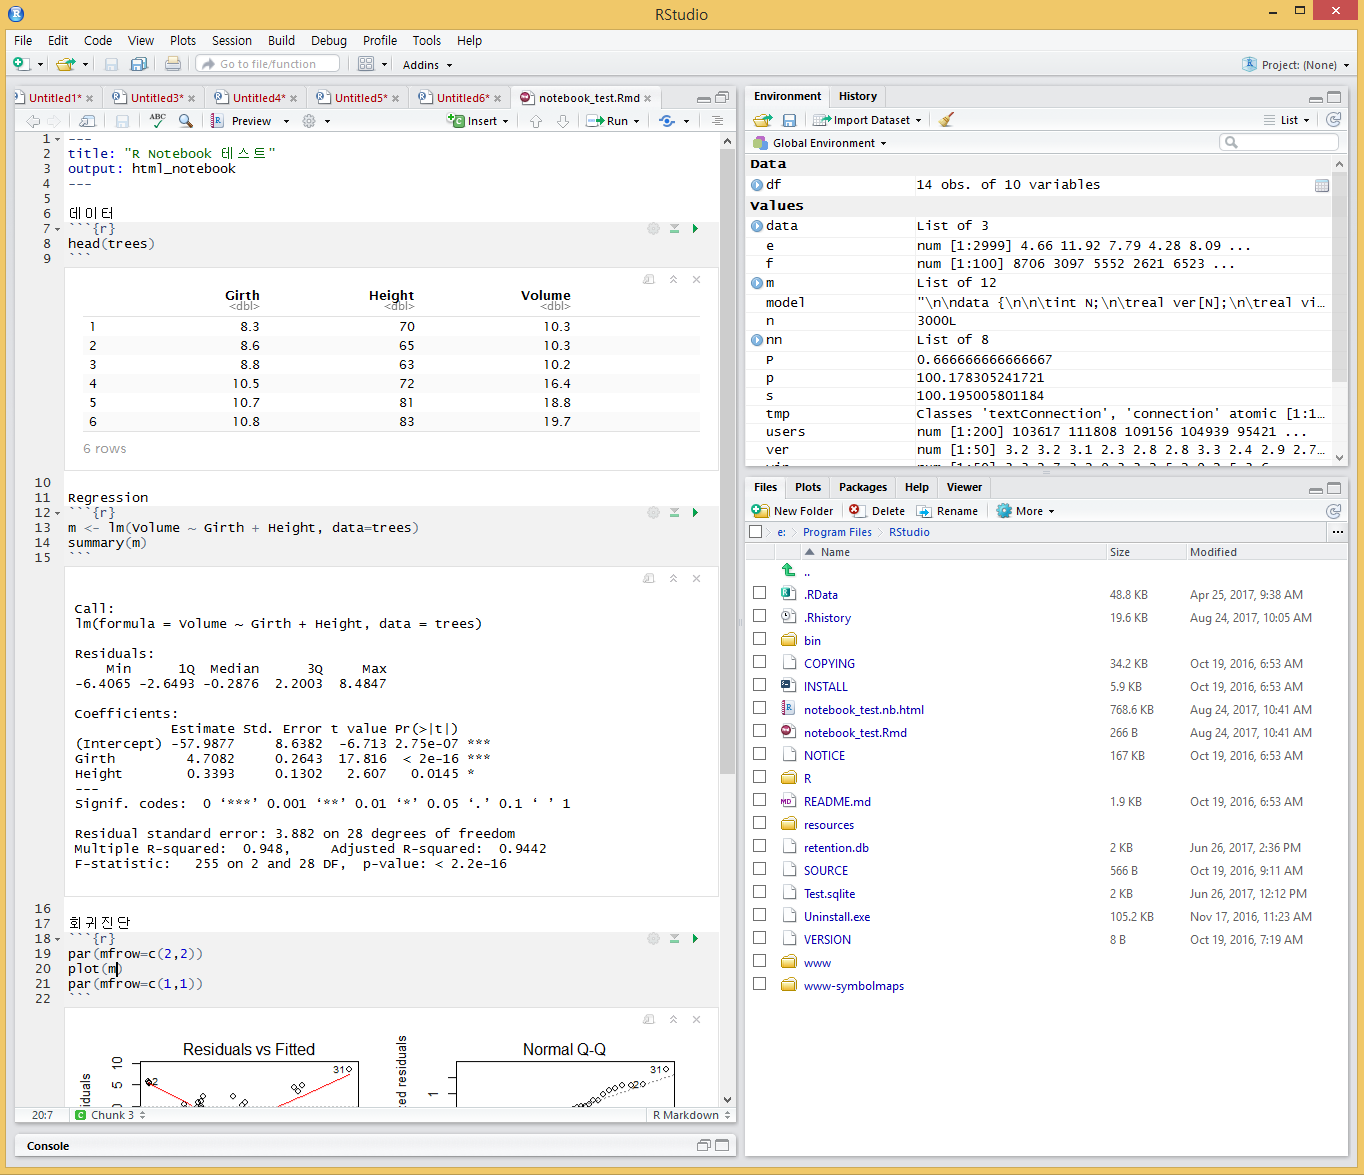This screenshot has height=1175, width=1364.
Task: Open the Session menu
Action: (232, 41)
